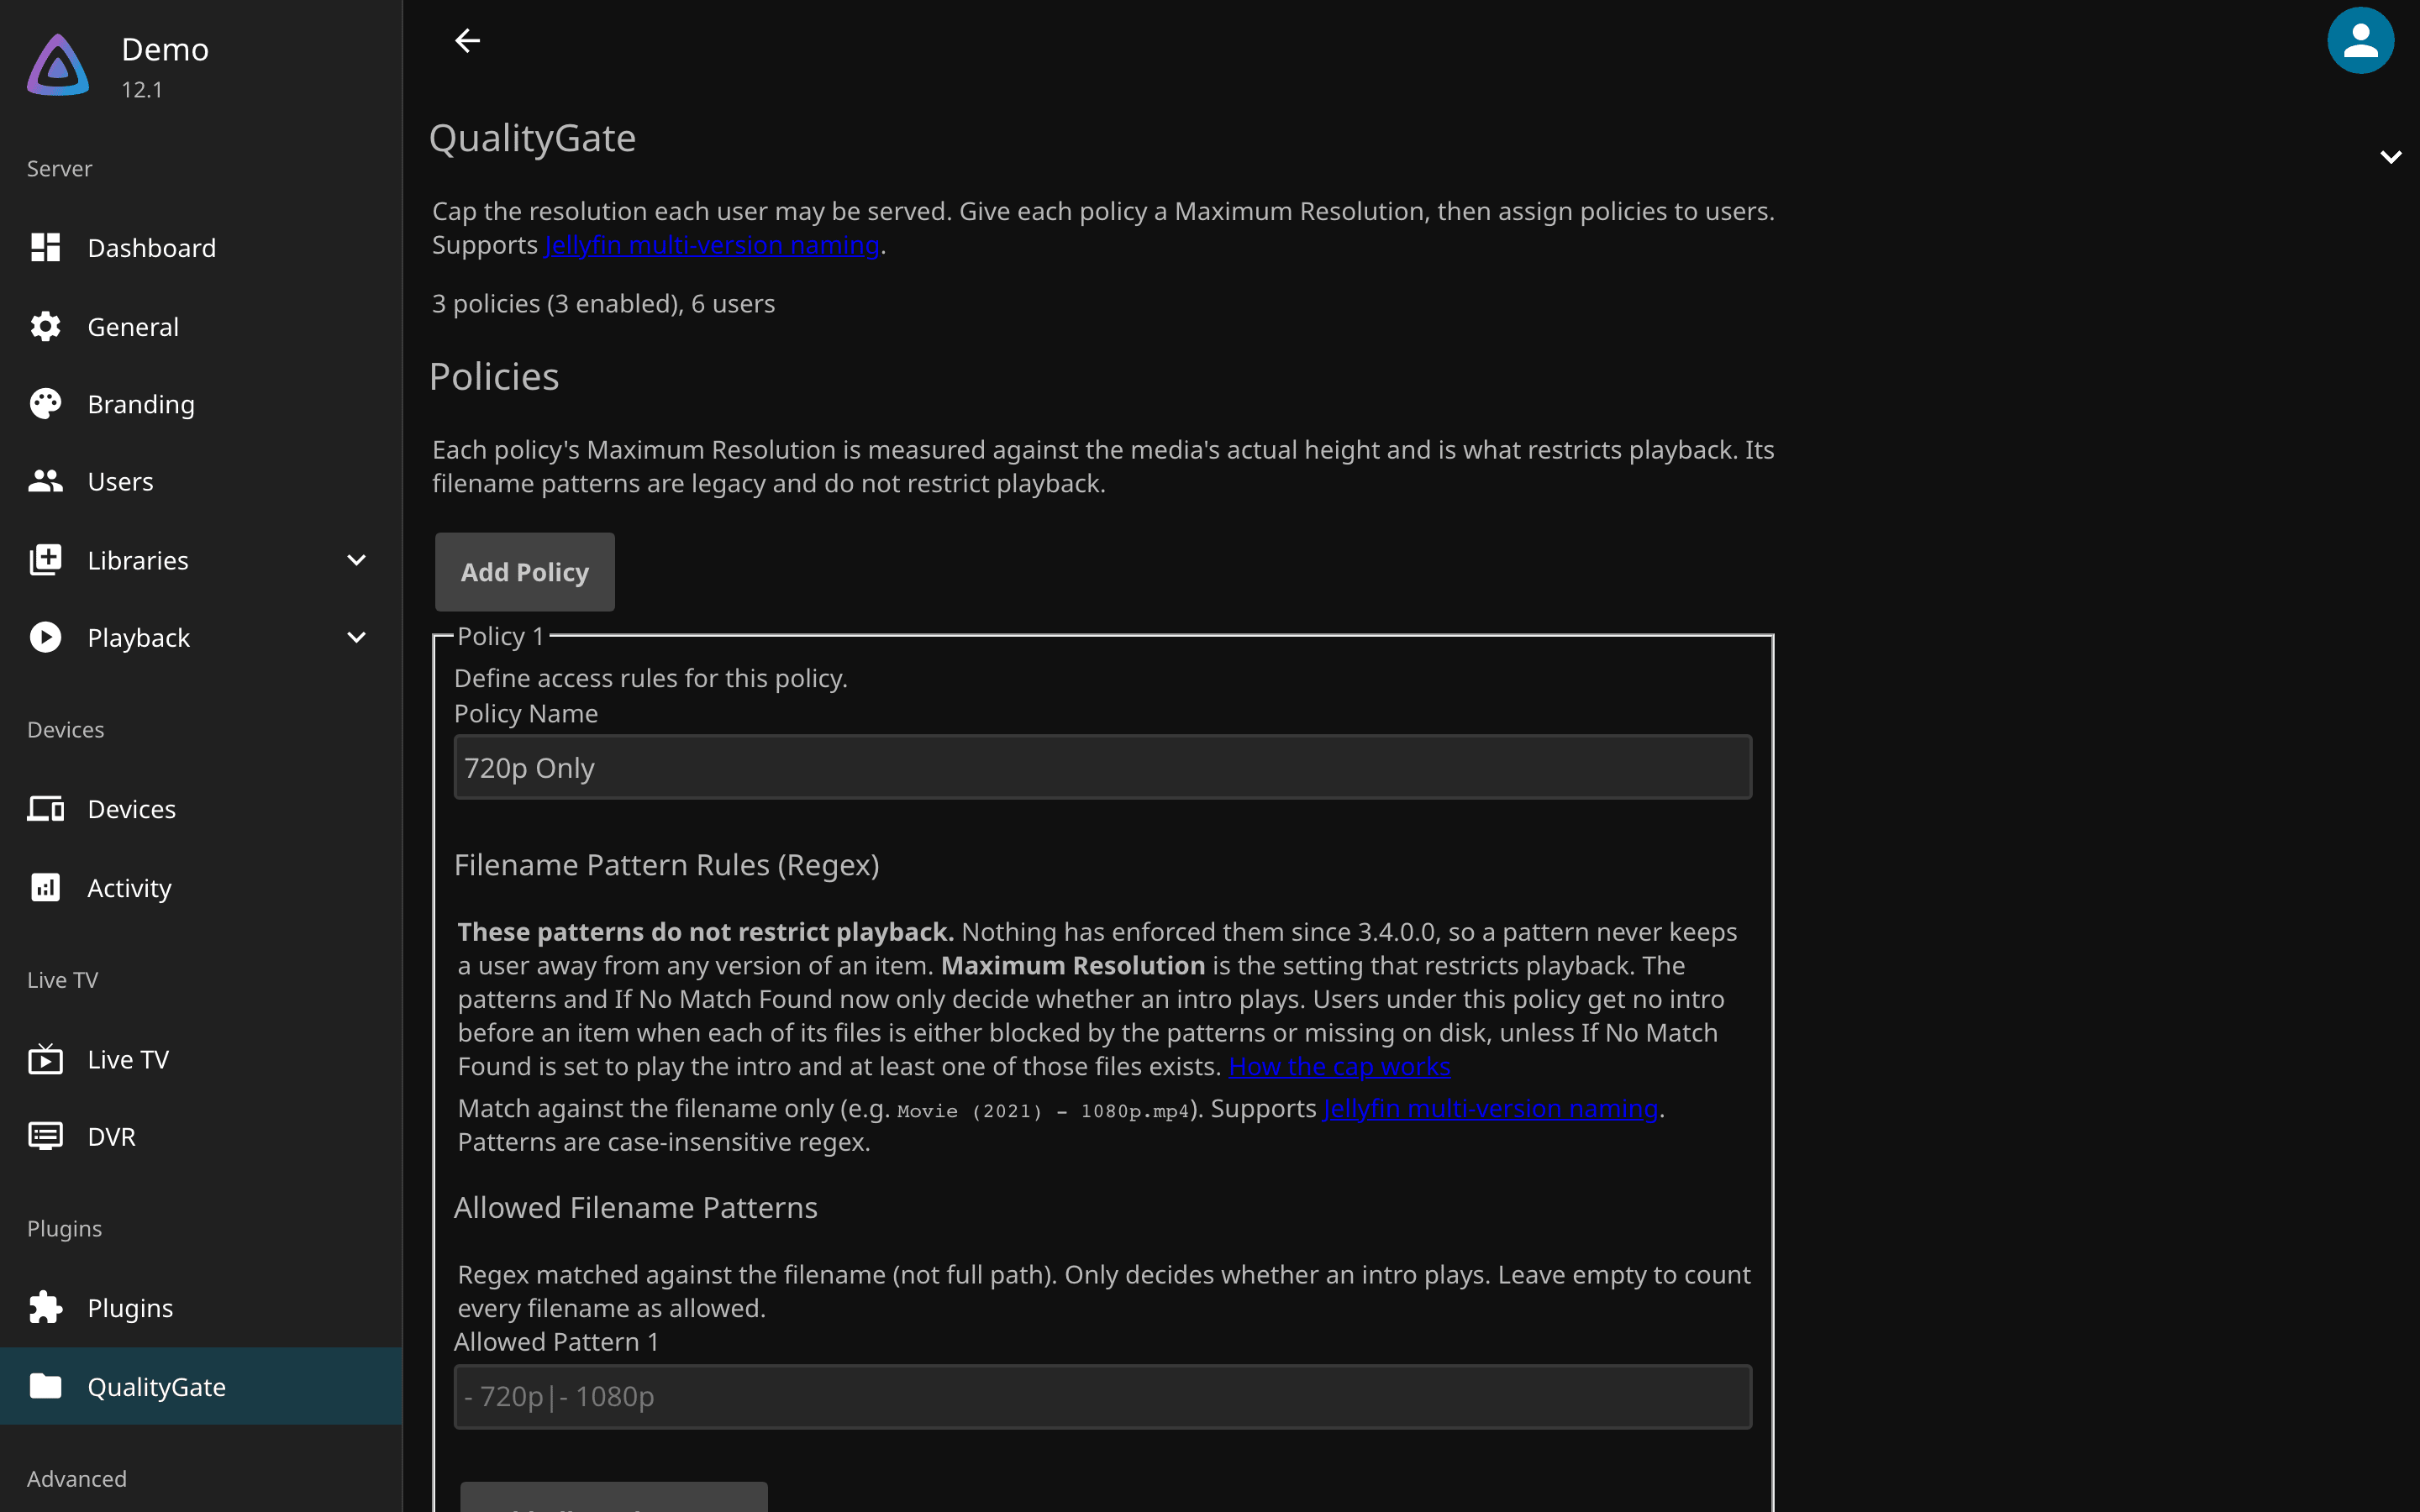This screenshot has width=2420, height=1512.
Task: Follow the Jellyfin multi-version naming link in Policy 1
Action: [1490, 1108]
